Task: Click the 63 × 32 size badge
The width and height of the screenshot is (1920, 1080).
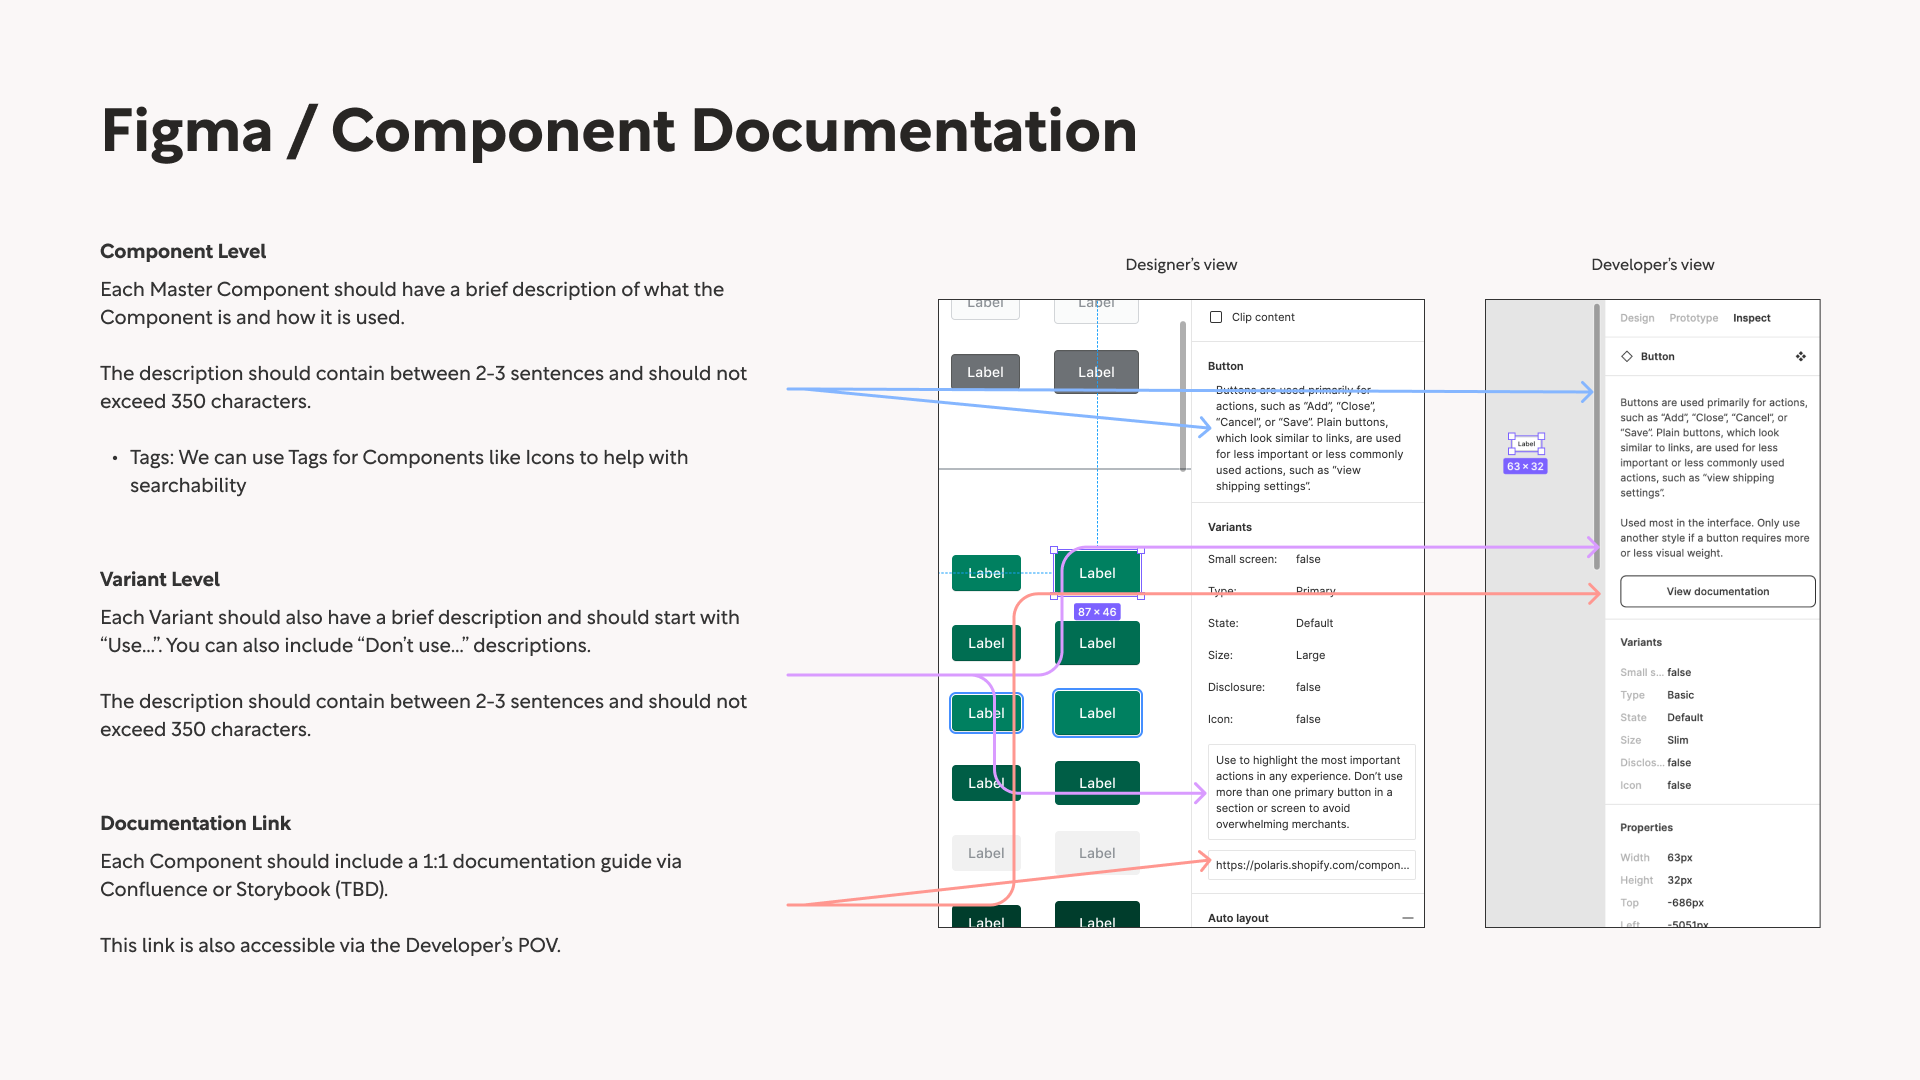Action: pyautogui.click(x=1525, y=467)
